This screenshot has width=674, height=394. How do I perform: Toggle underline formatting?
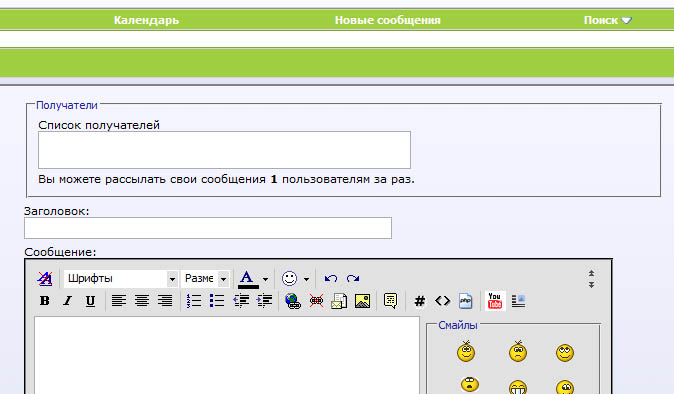click(90, 301)
